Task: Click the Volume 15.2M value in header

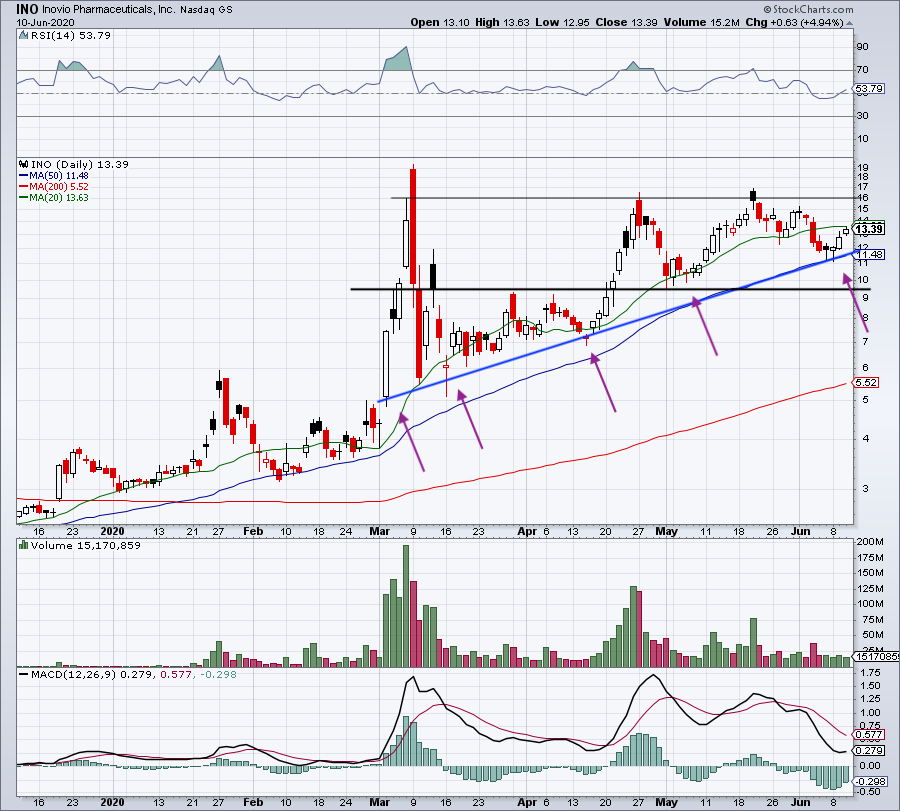Action: pos(701,22)
